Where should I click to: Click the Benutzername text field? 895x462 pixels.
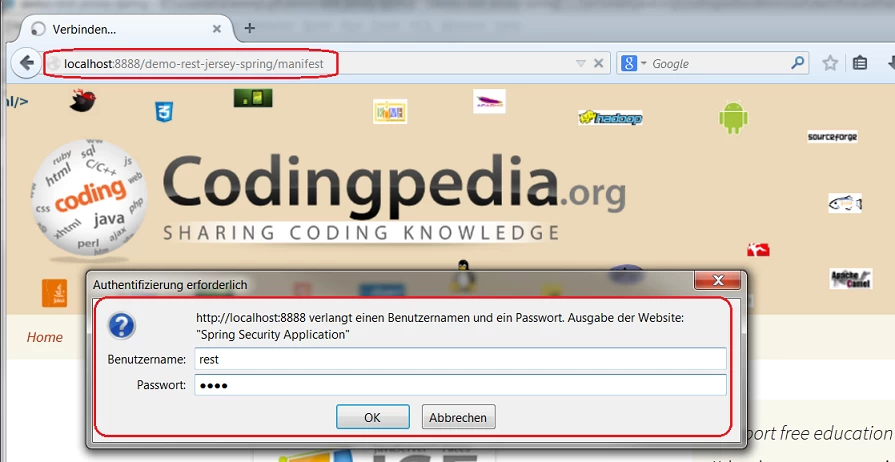(460, 359)
